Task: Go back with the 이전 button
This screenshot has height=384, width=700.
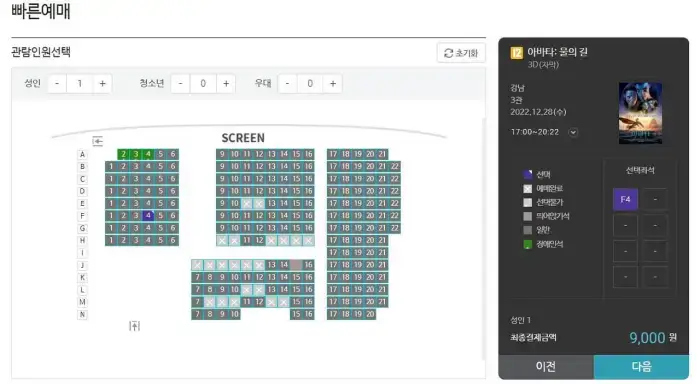Action: tap(546, 367)
